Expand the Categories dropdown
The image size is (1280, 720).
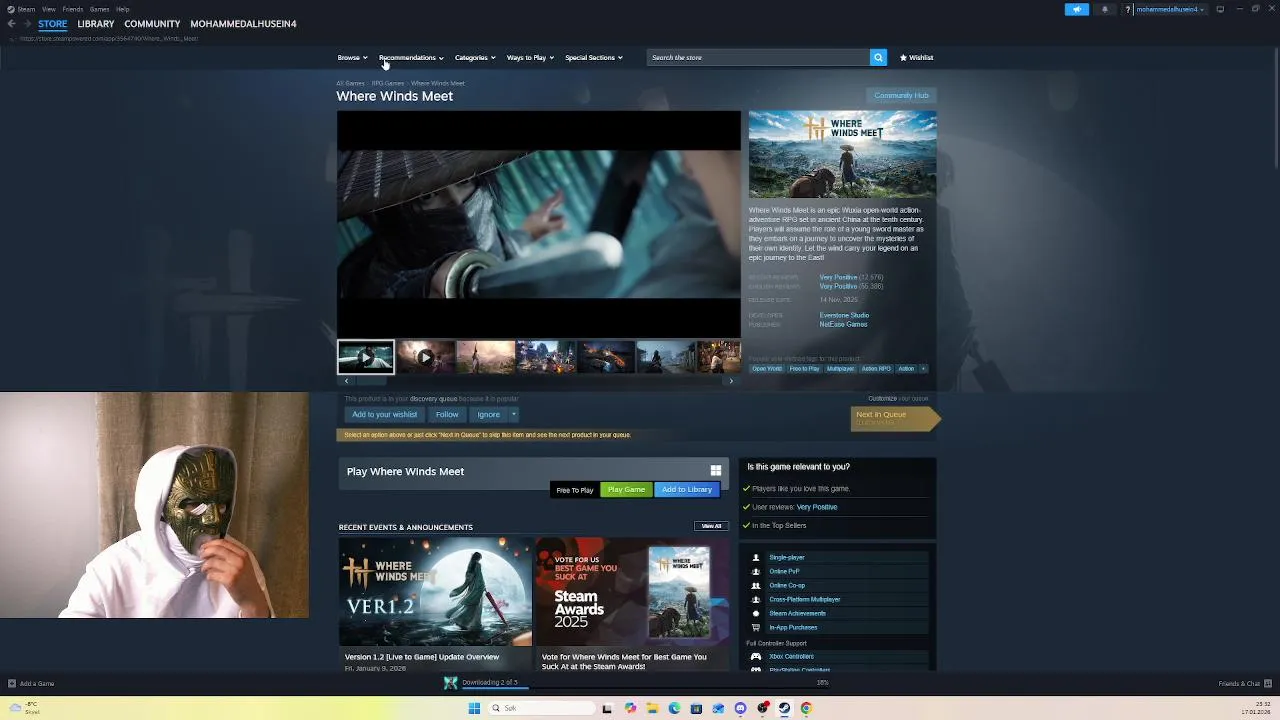coord(475,57)
